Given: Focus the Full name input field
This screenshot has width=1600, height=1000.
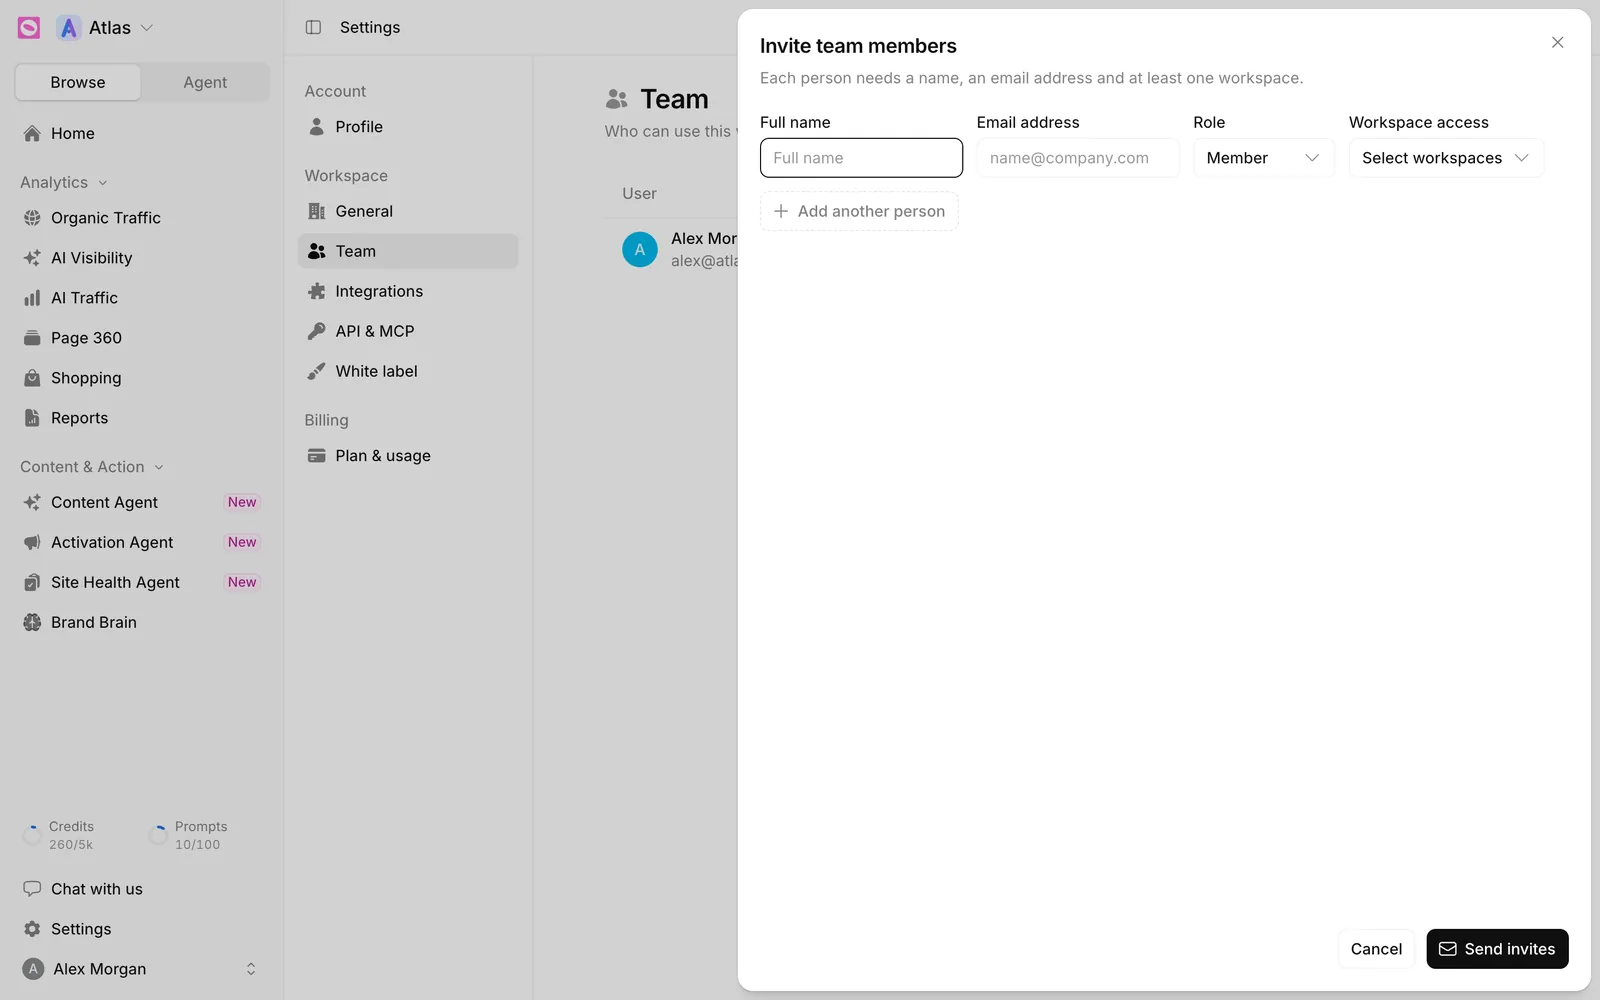Looking at the screenshot, I should (x=861, y=158).
